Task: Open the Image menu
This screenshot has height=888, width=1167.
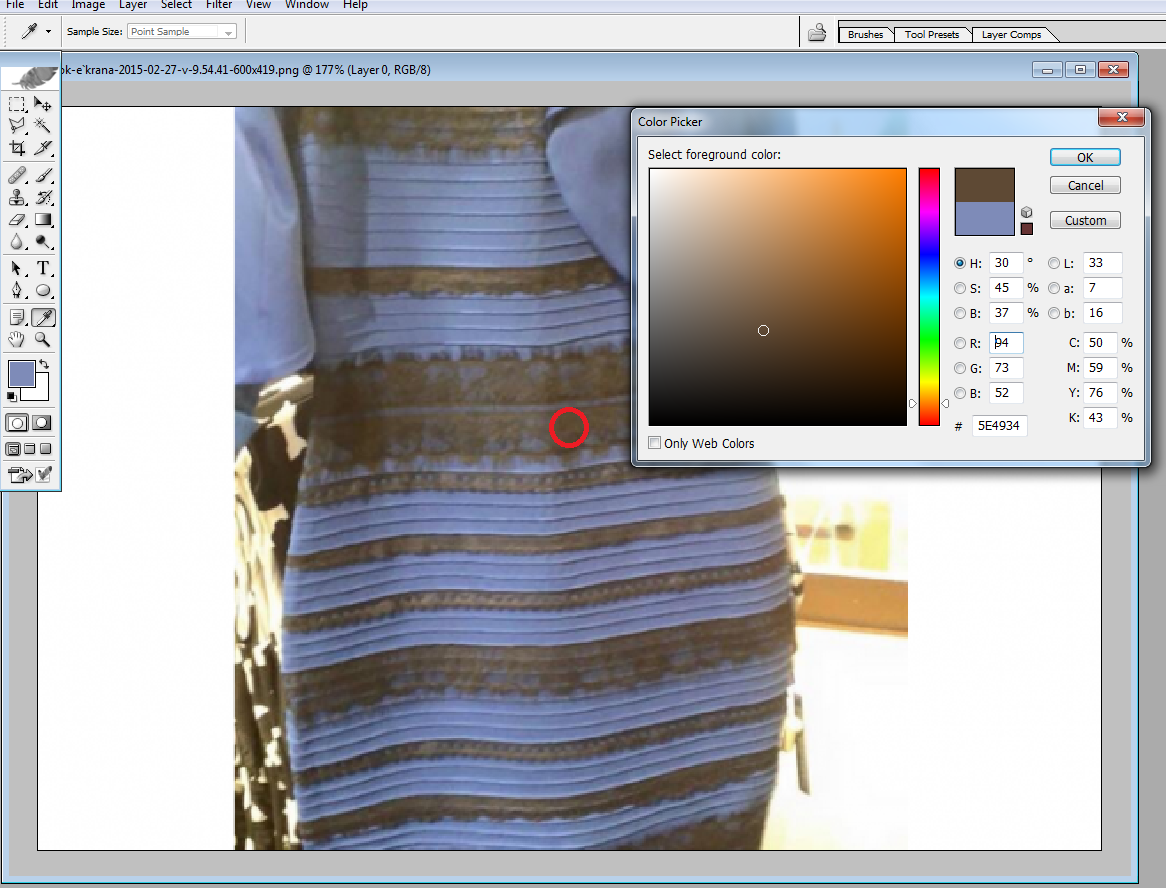Action: tap(88, 4)
